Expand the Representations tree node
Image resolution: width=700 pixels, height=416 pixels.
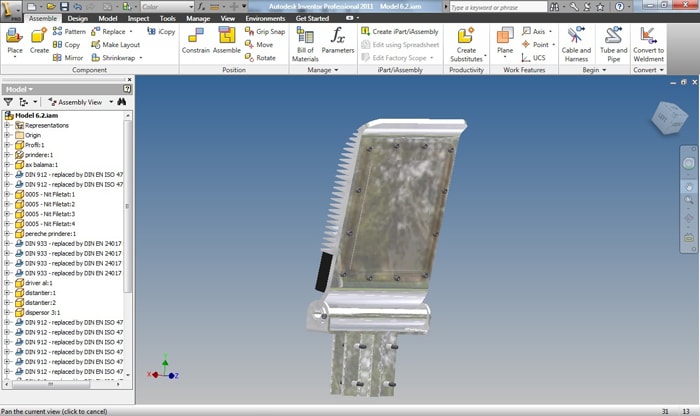(x=8, y=125)
